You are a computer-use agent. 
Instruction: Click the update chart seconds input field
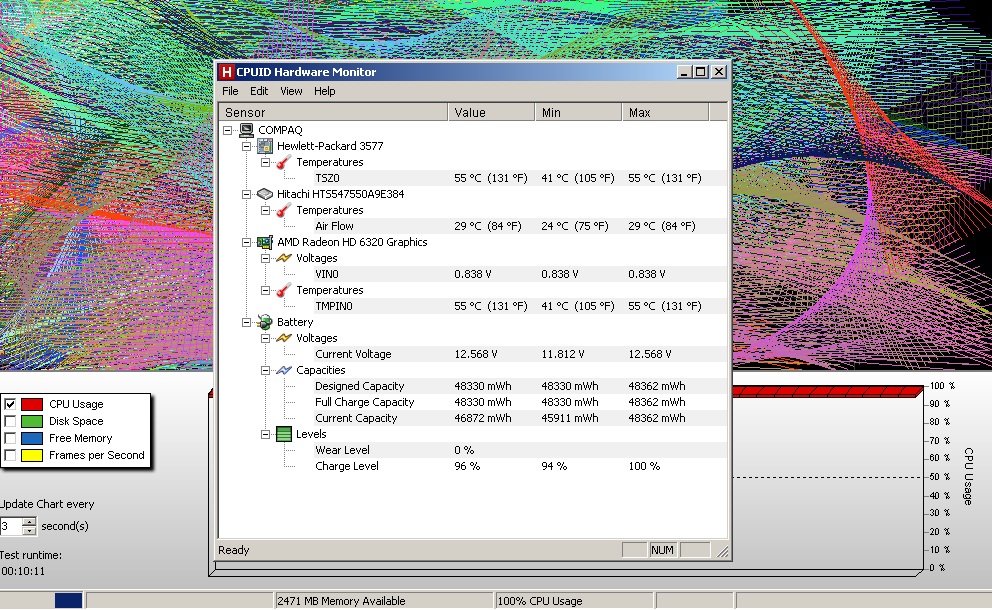11,526
